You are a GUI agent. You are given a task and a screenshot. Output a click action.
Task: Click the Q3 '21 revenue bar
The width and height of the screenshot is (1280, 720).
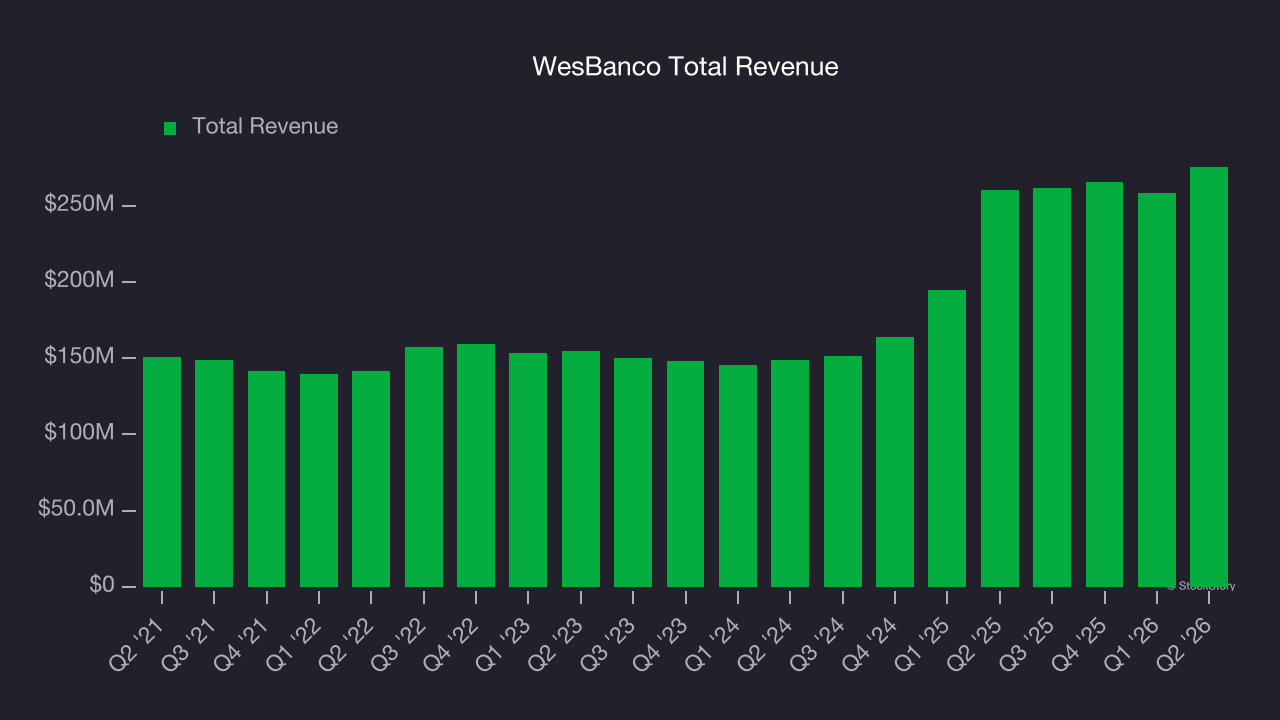(214, 473)
